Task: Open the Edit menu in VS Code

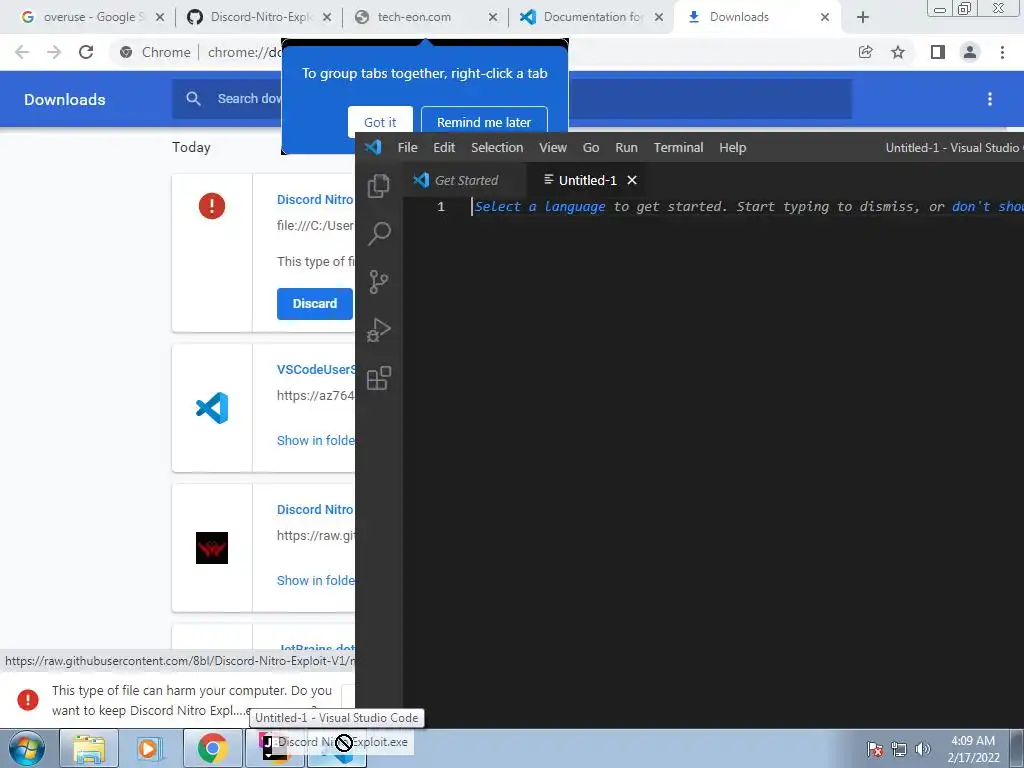Action: point(444,148)
